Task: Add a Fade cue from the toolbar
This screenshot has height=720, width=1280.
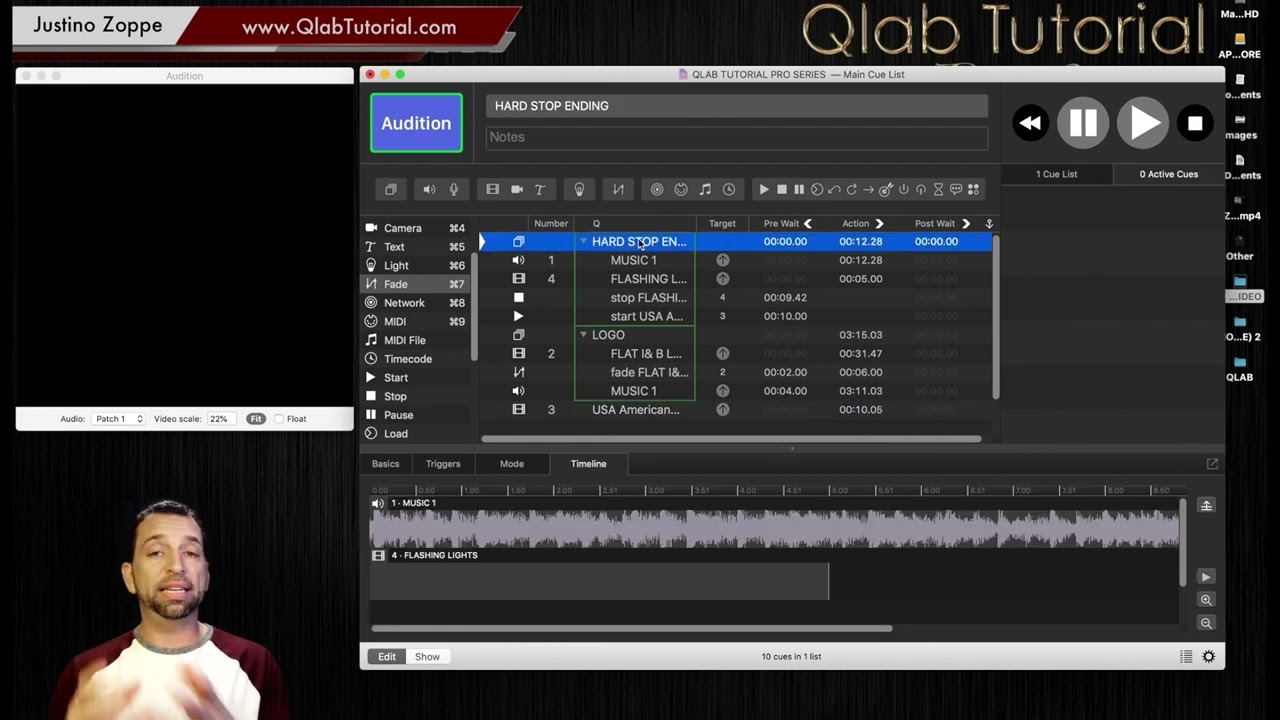Action: pyautogui.click(x=618, y=189)
